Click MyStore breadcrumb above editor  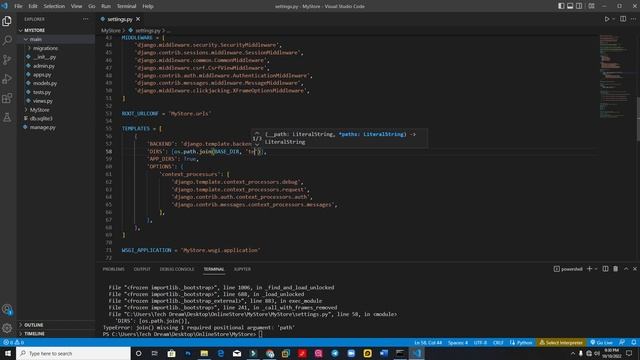coord(111,31)
